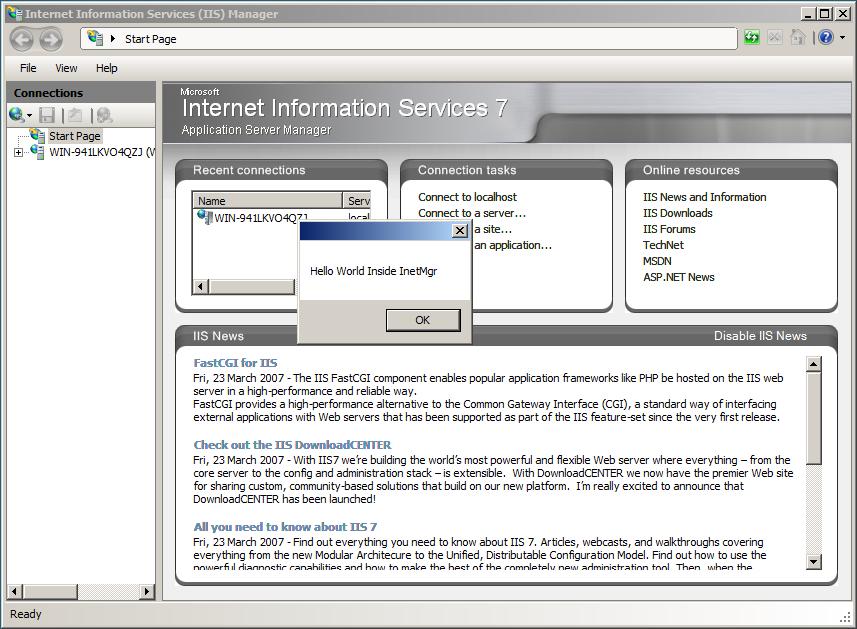
Task: Click the Home icon in the toolbar
Action: pos(798,37)
